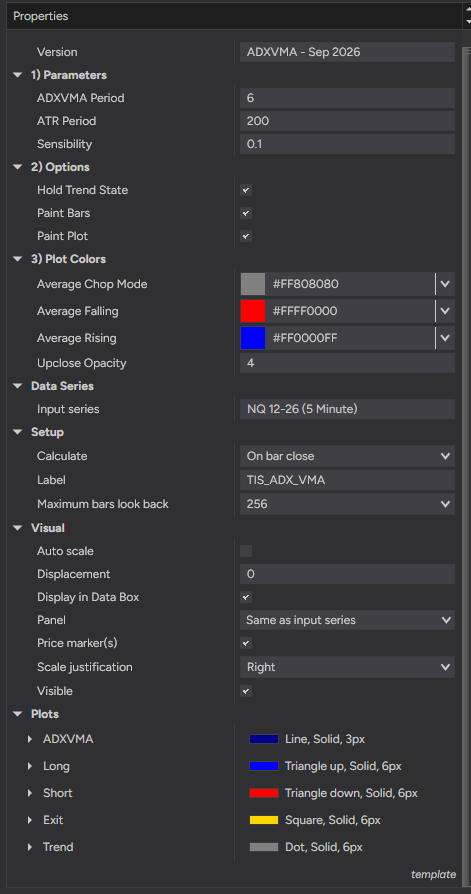Toggle the Paint Plot checkbox
The height and width of the screenshot is (894, 471).
tap(246, 236)
